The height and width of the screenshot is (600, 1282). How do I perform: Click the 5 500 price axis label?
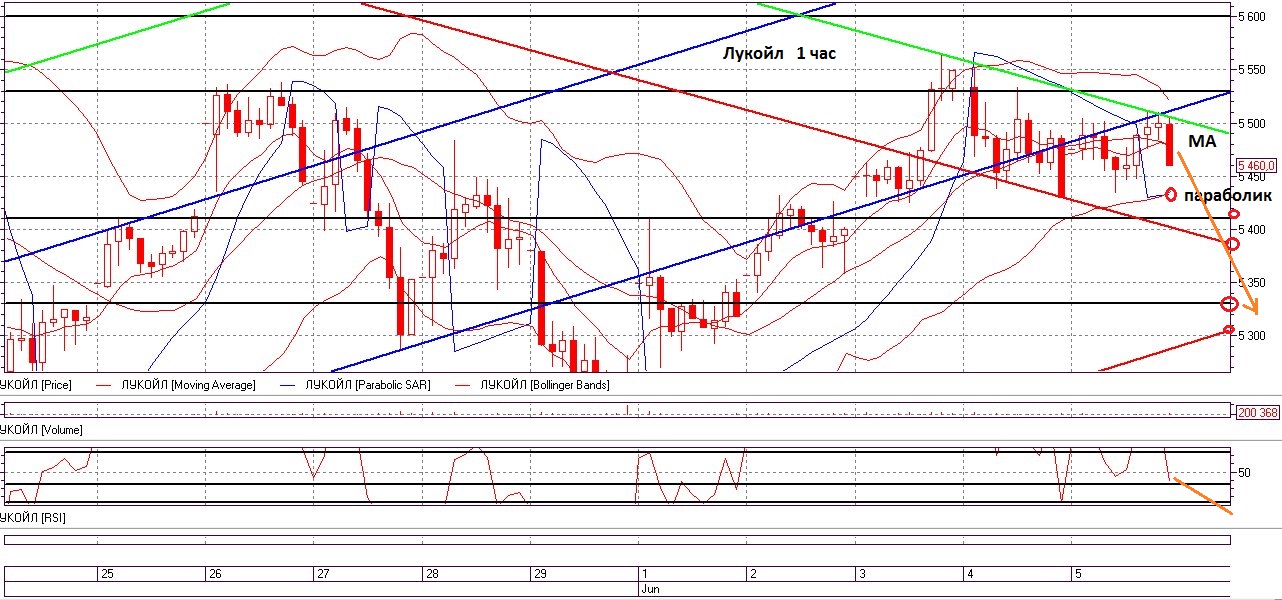(x=1251, y=123)
